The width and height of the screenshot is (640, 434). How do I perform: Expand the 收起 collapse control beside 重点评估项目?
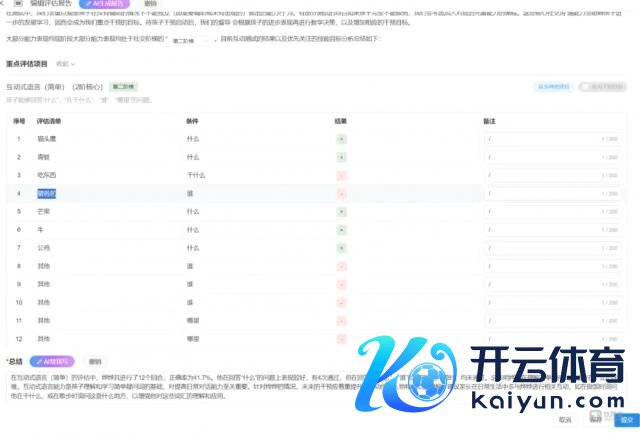[x=65, y=63]
